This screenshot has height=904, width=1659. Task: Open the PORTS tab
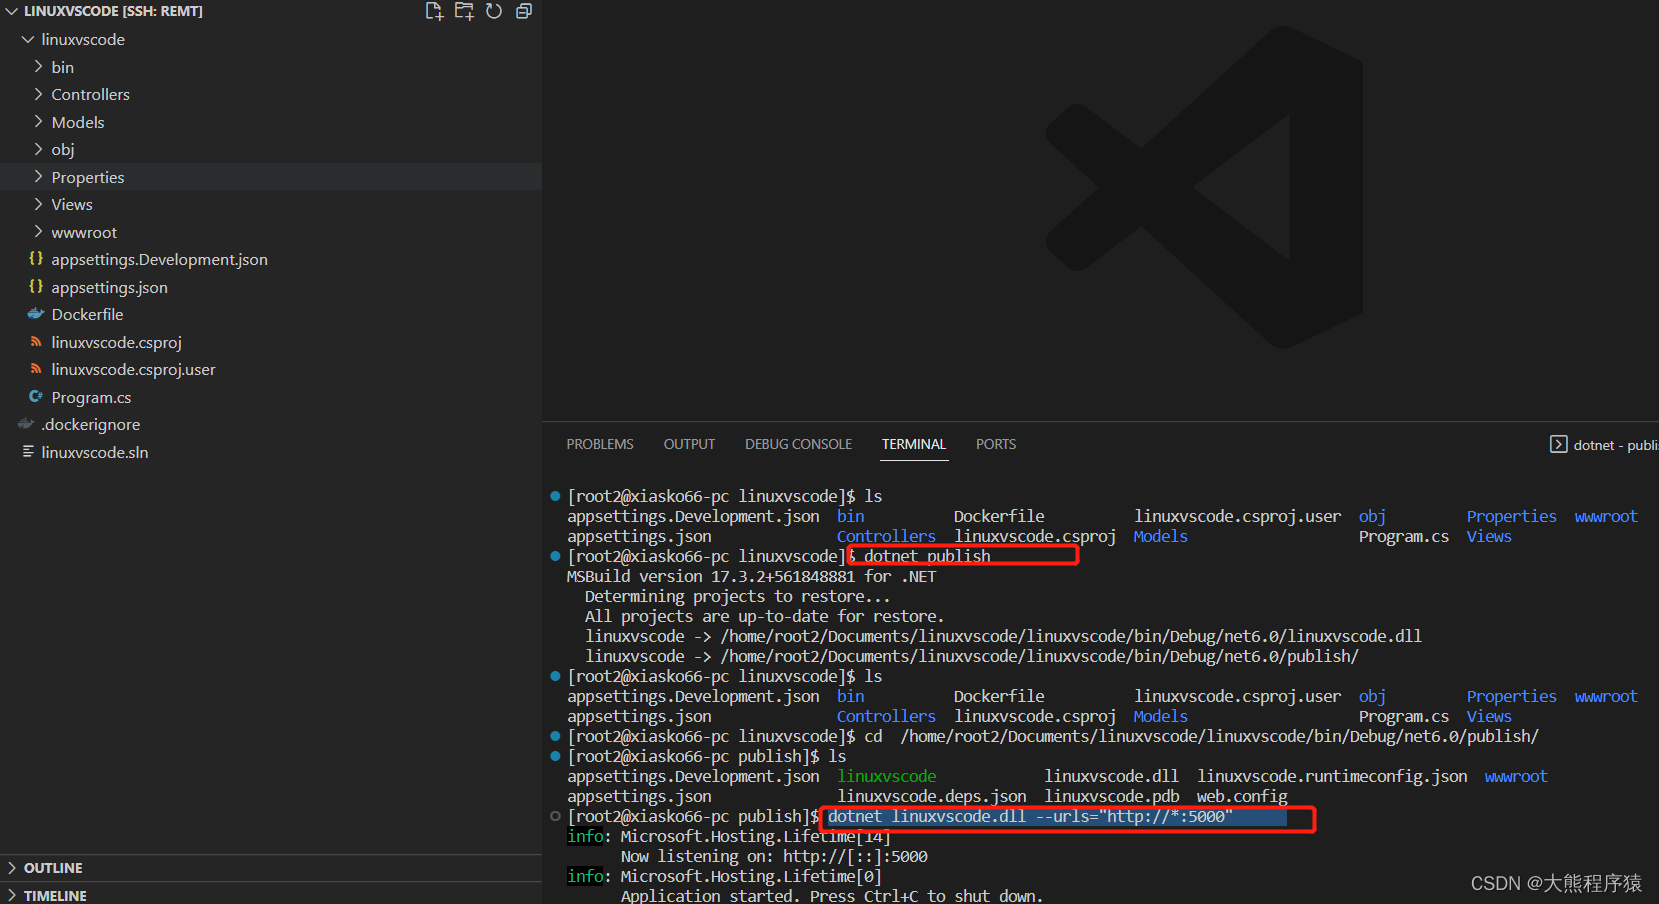click(x=996, y=444)
